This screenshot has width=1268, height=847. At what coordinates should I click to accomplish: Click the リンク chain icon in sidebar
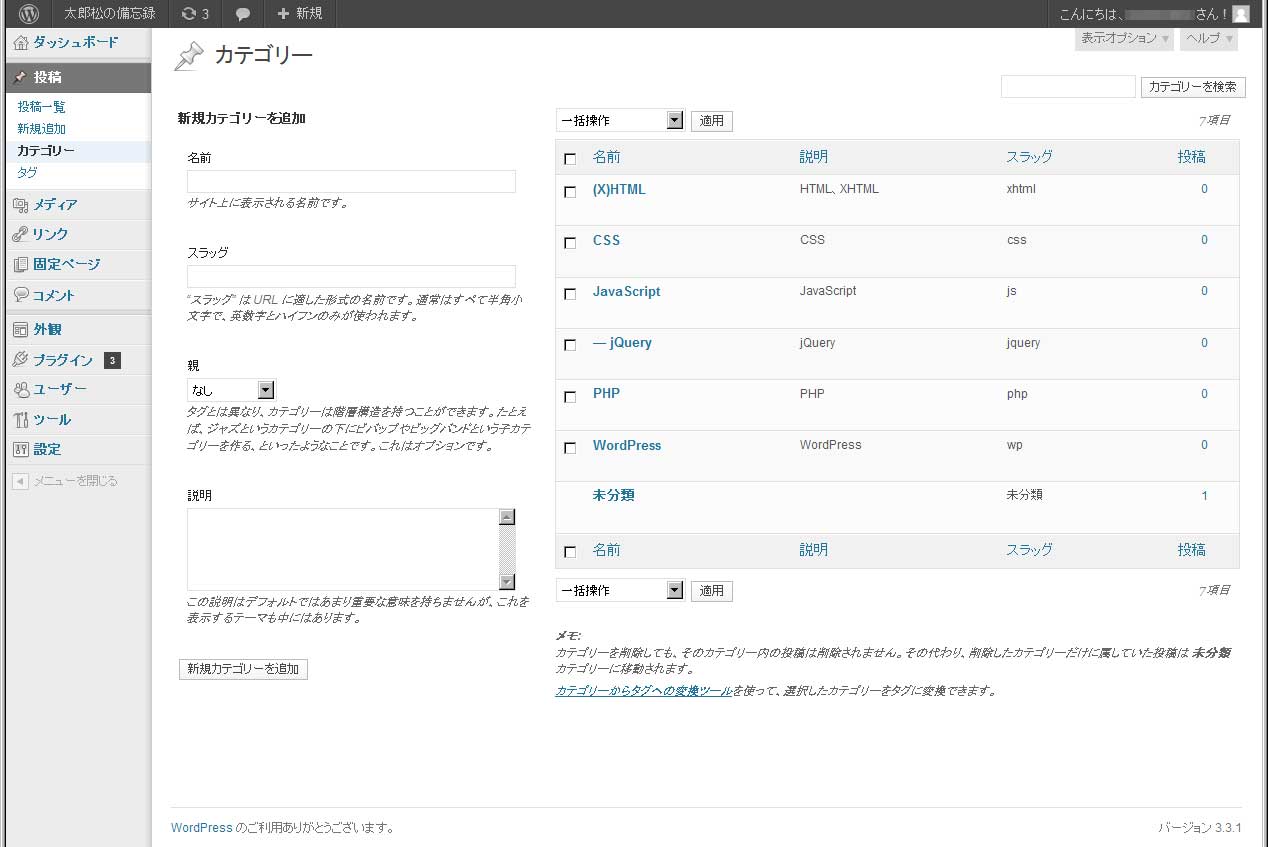21,234
